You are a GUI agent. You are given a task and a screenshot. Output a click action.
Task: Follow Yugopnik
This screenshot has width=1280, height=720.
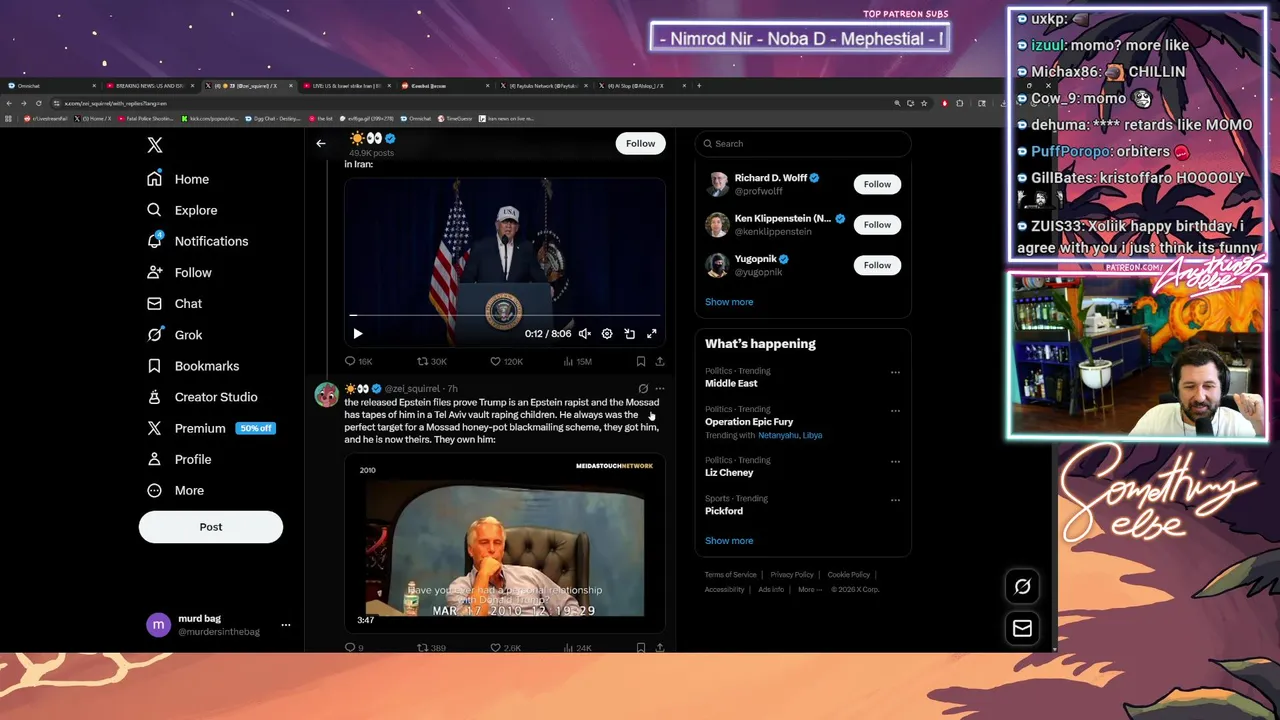(877, 265)
